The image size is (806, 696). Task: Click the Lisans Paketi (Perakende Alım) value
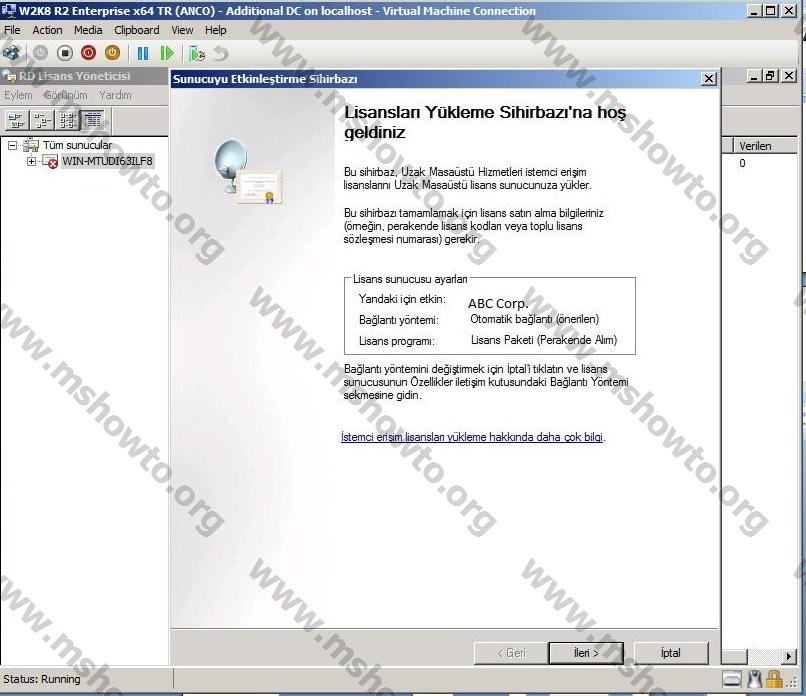[544, 340]
